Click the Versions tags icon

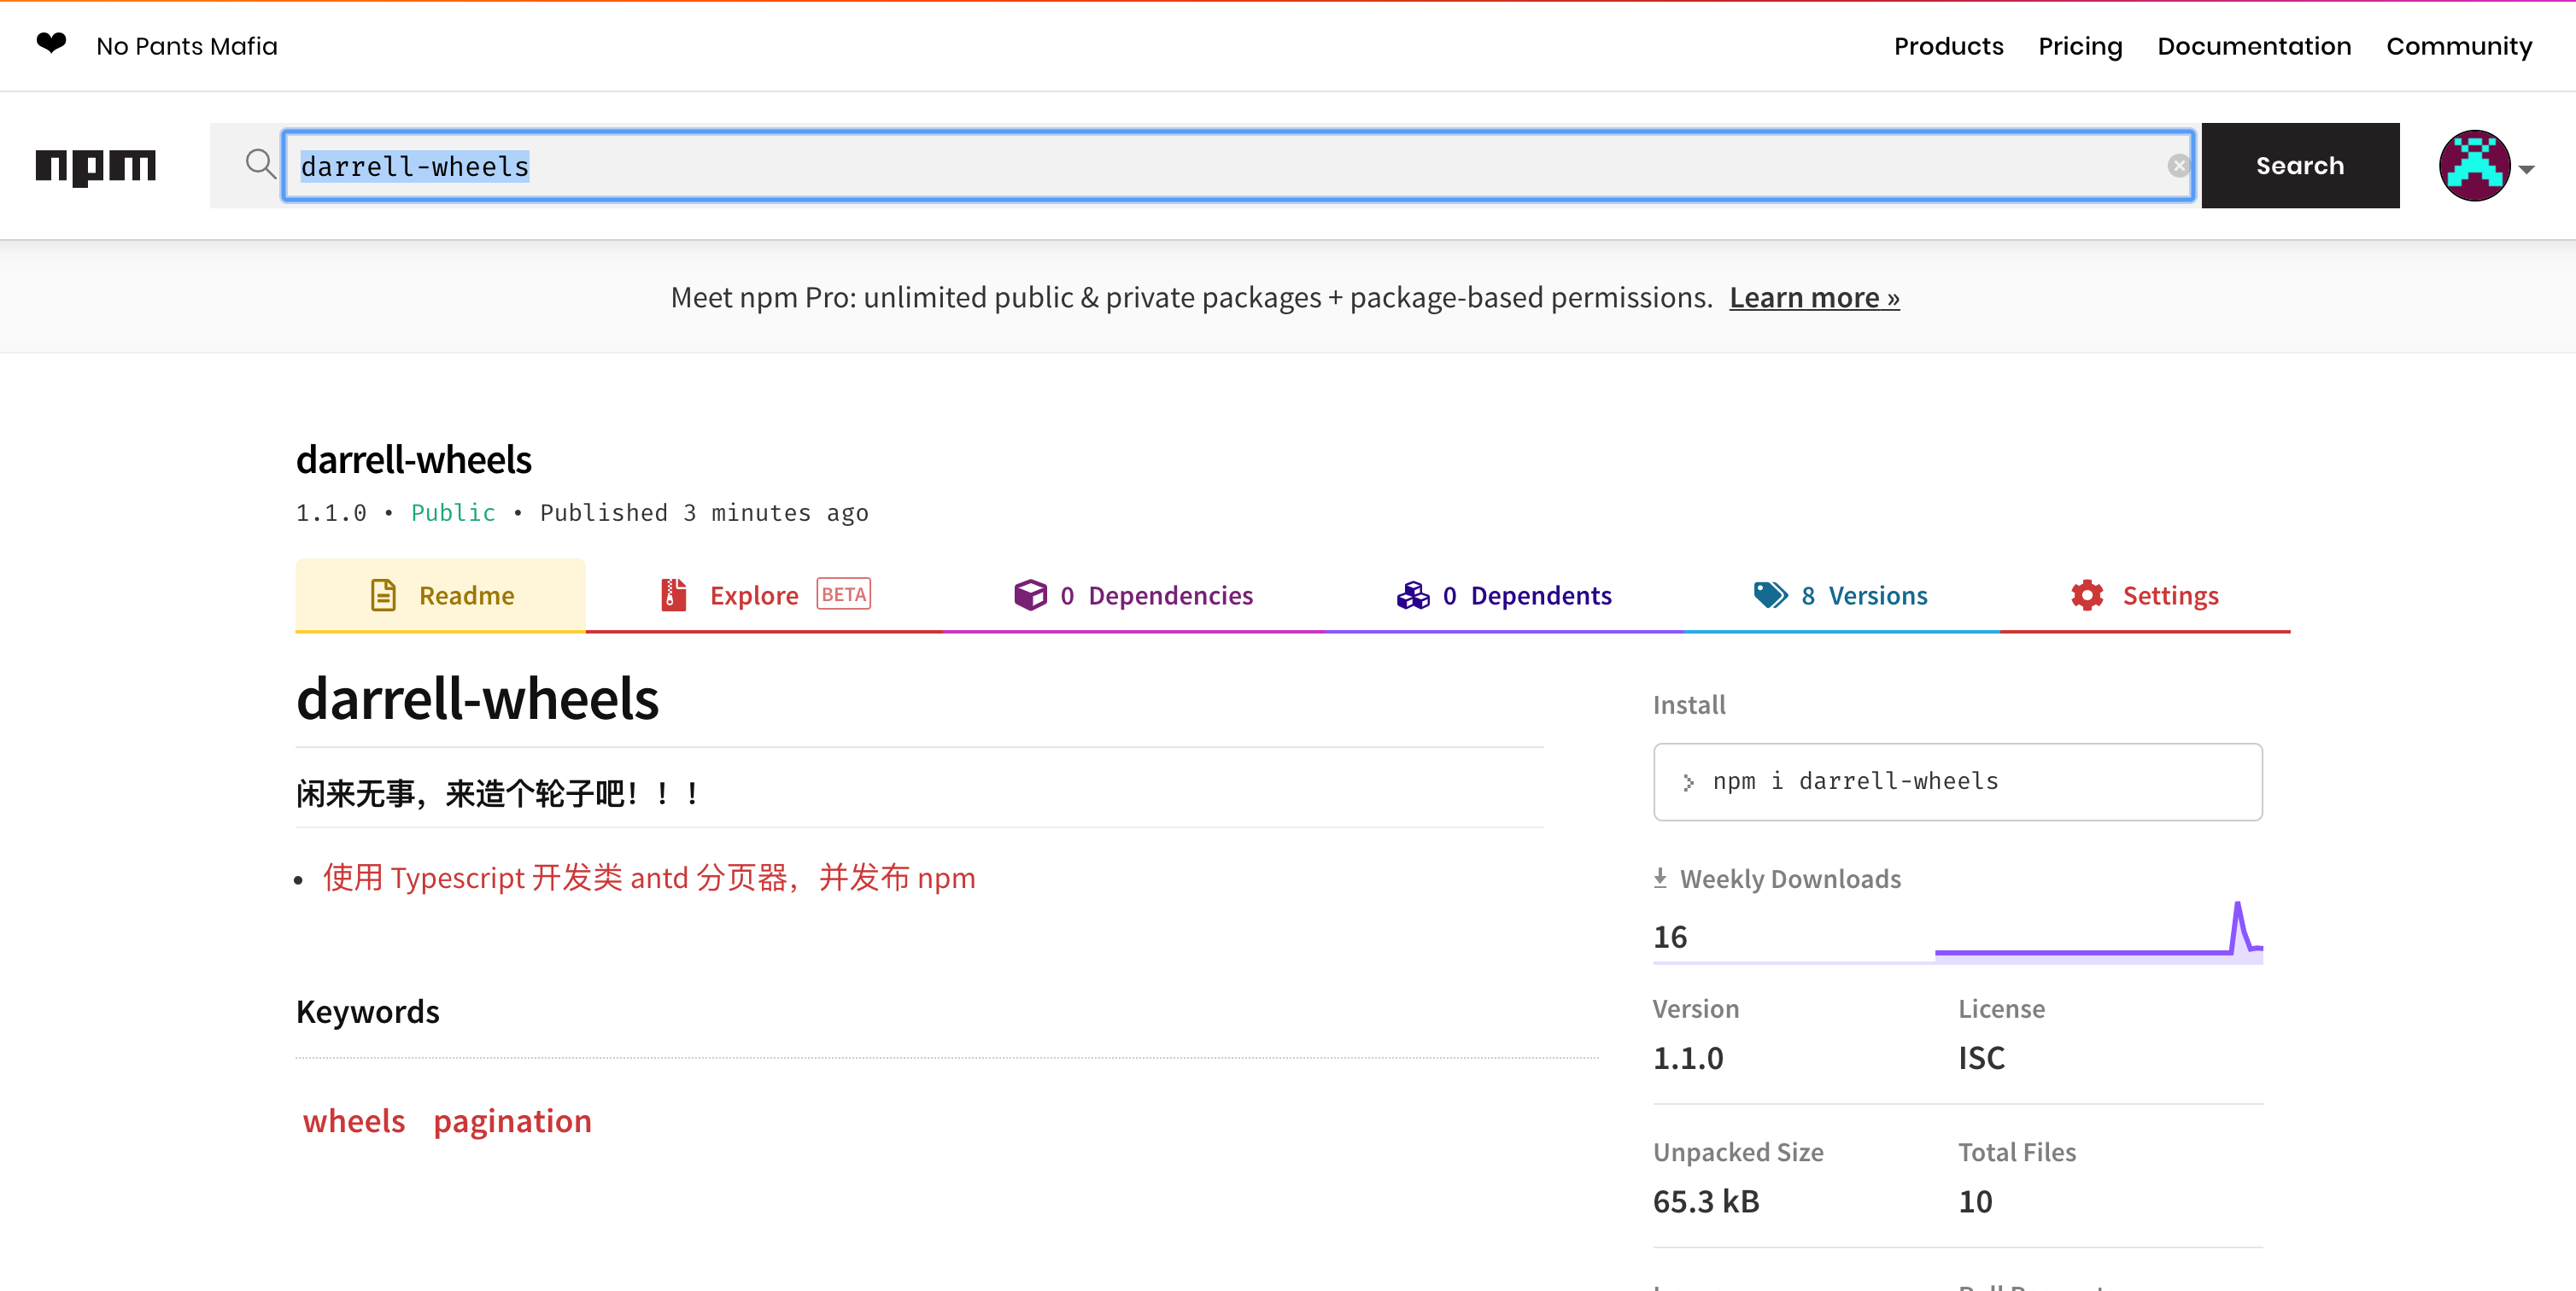point(1770,595)
